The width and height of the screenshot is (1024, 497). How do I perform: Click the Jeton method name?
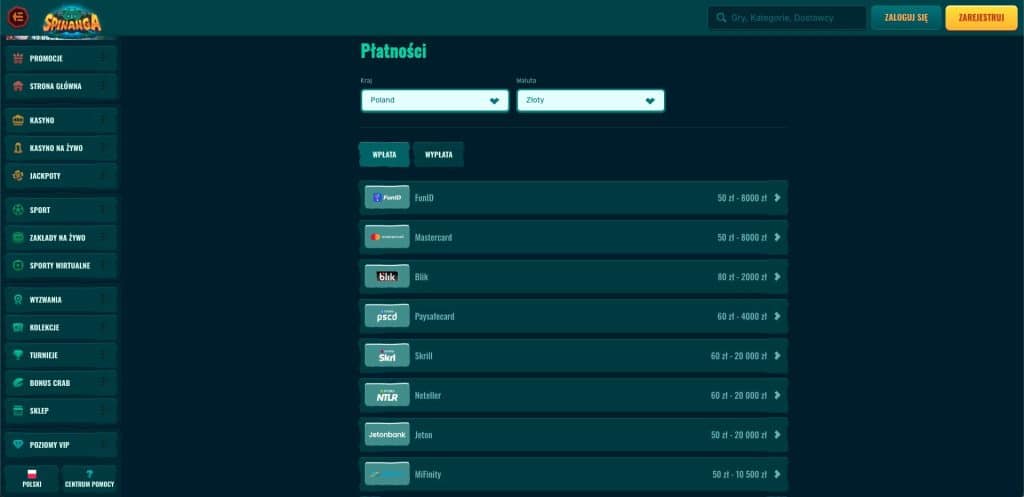click(423, 435)
